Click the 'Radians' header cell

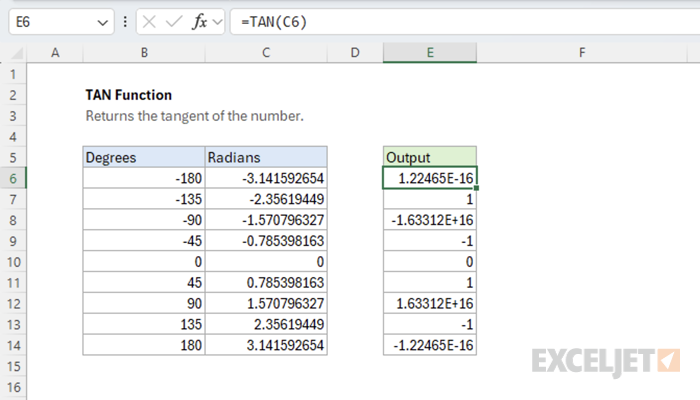(x=266, y=158)
